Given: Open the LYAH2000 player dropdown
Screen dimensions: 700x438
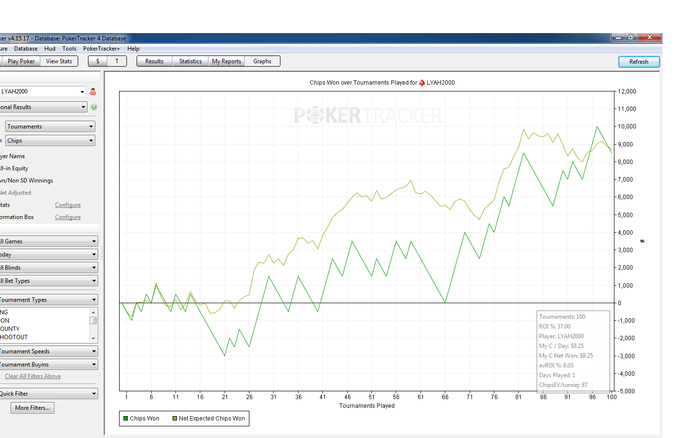Looking at the screenshot, I should (x=43, y=92).
